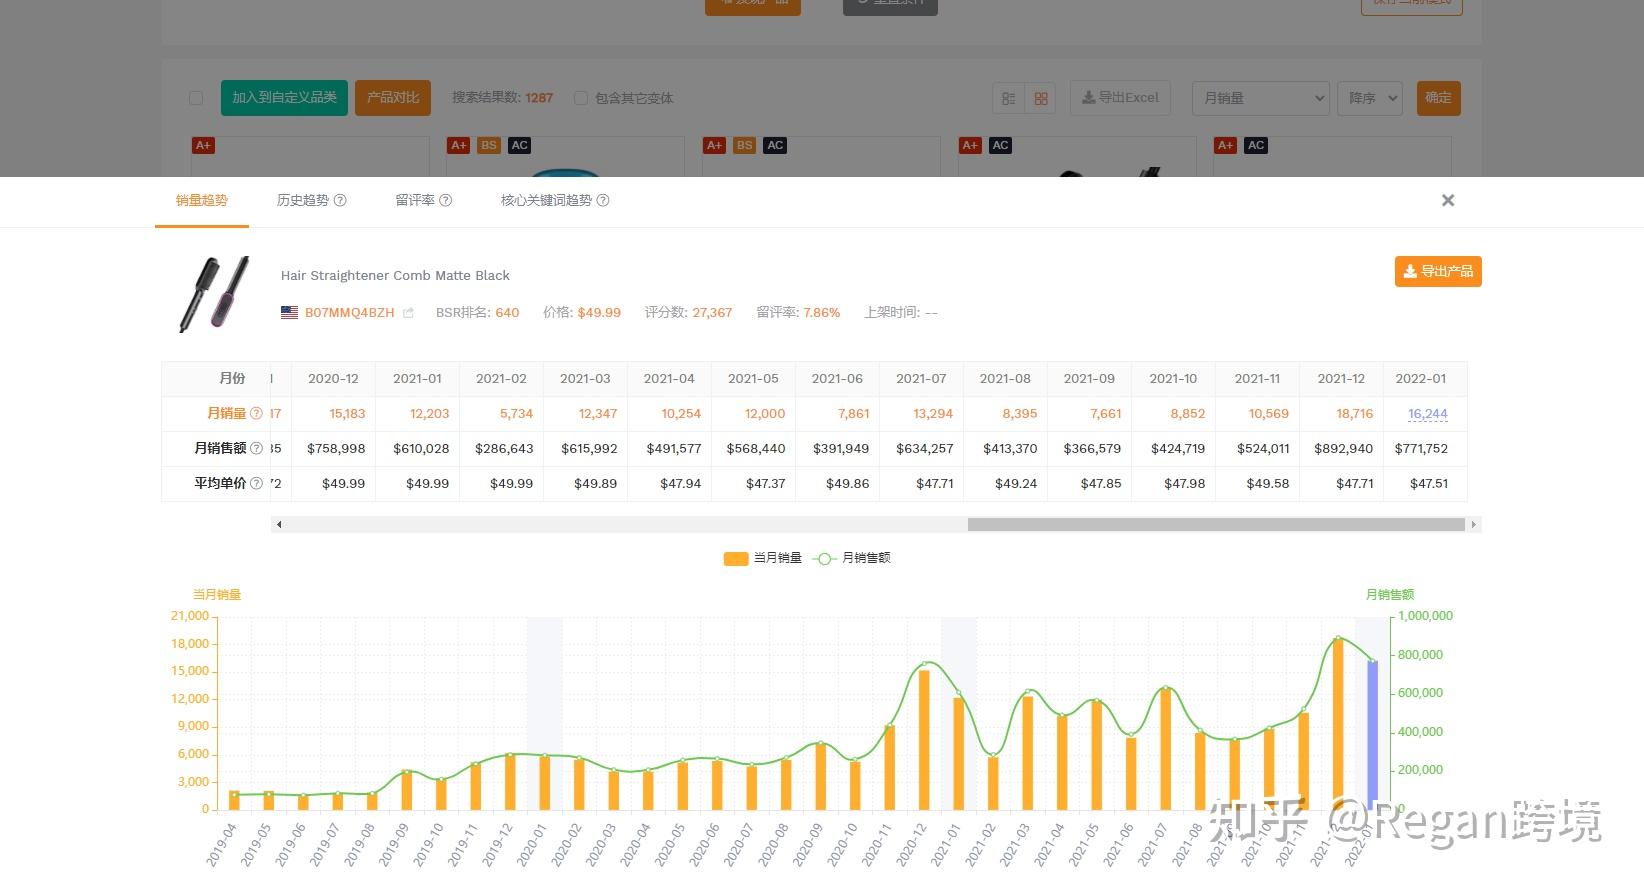
Task: Switch to grid view layout icon
Action: tap(1041, 98)
